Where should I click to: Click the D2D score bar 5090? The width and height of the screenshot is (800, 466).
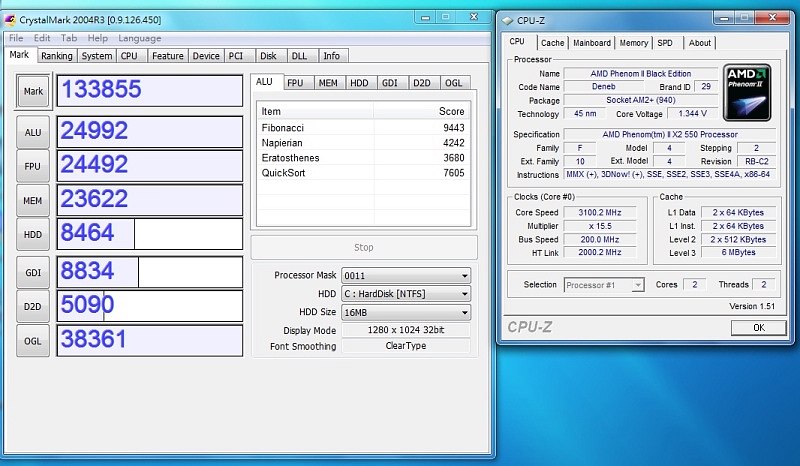point(149,306)
